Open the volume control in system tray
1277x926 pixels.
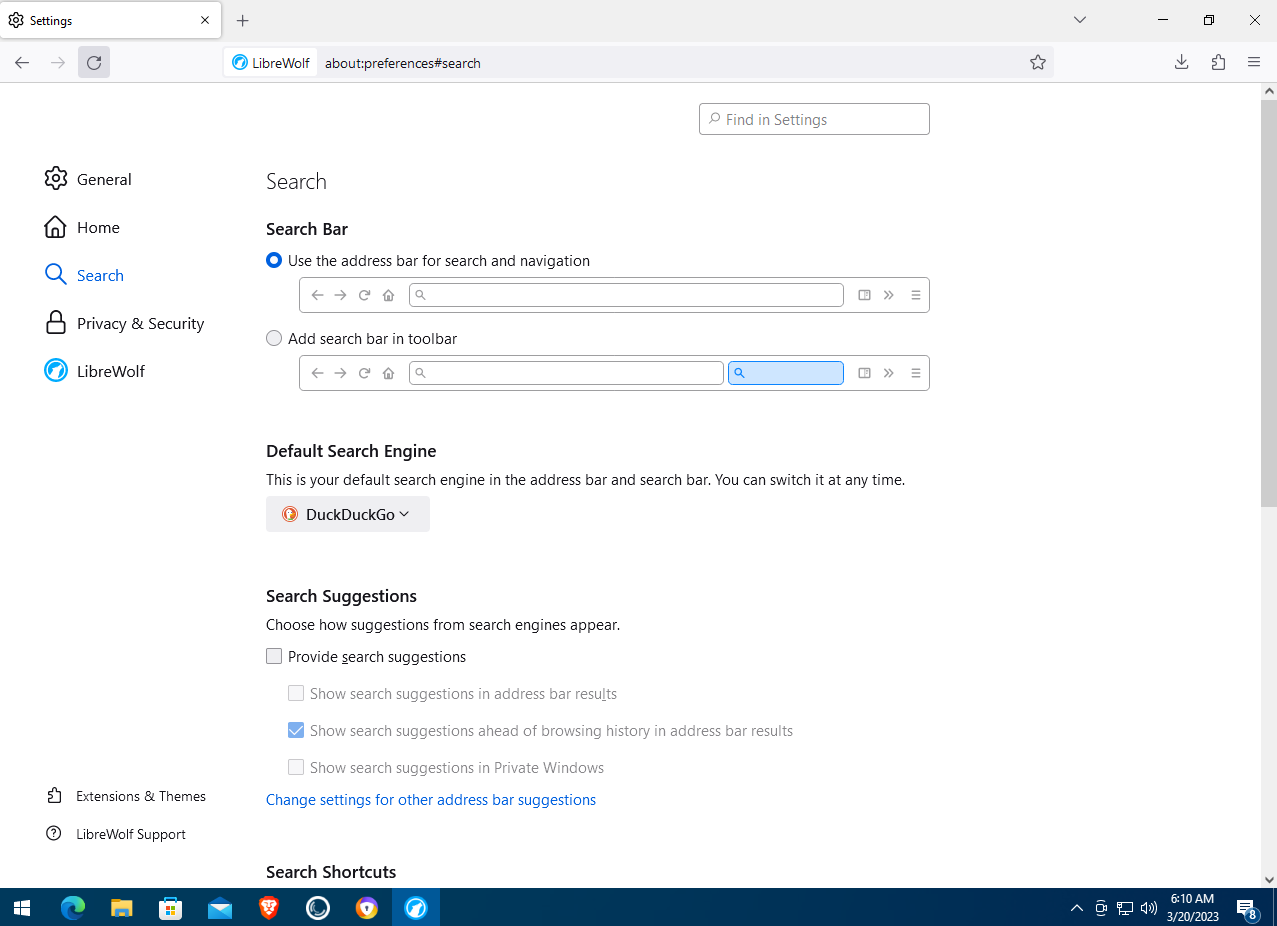tap(1148, 908)
